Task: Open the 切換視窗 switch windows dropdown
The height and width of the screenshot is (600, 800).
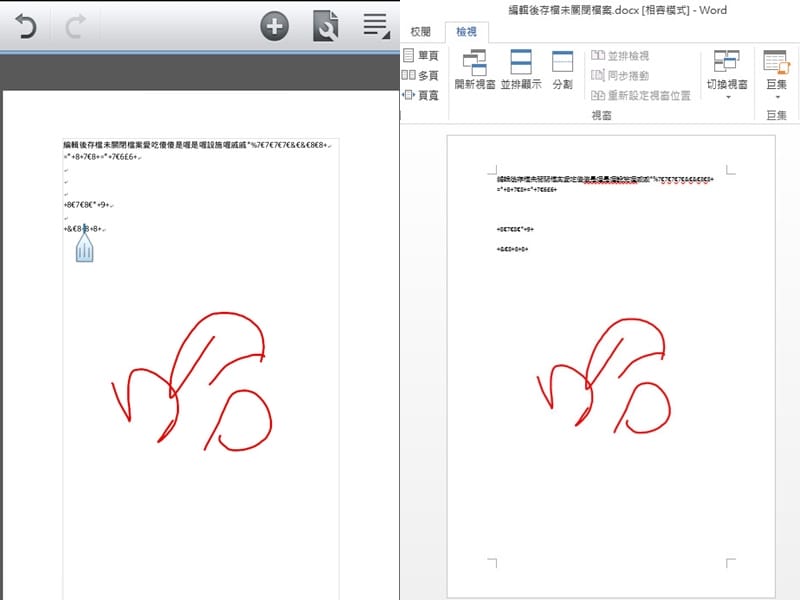Action: 727,74
